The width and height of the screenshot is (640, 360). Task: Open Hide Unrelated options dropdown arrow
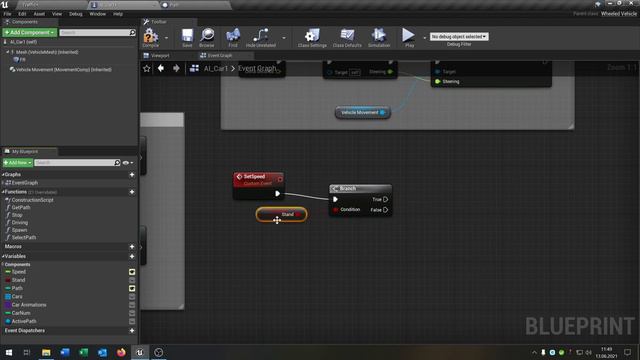click(284, 38)
